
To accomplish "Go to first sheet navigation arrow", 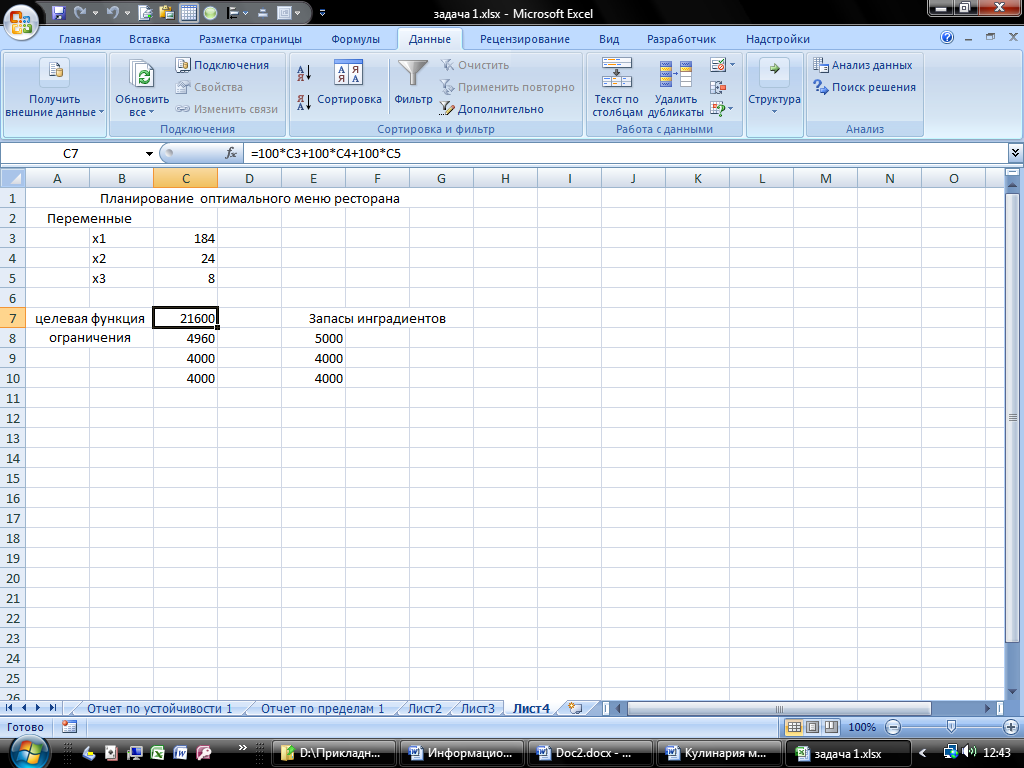I will [9, 708].
